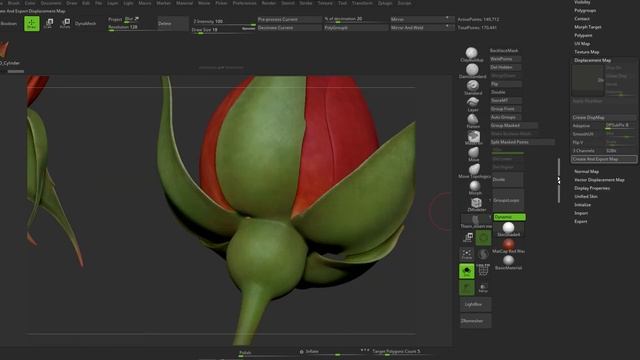Select the ClayBuildup brush
Image resolution: width=640 pixels, height=360 pixels.
472,53
